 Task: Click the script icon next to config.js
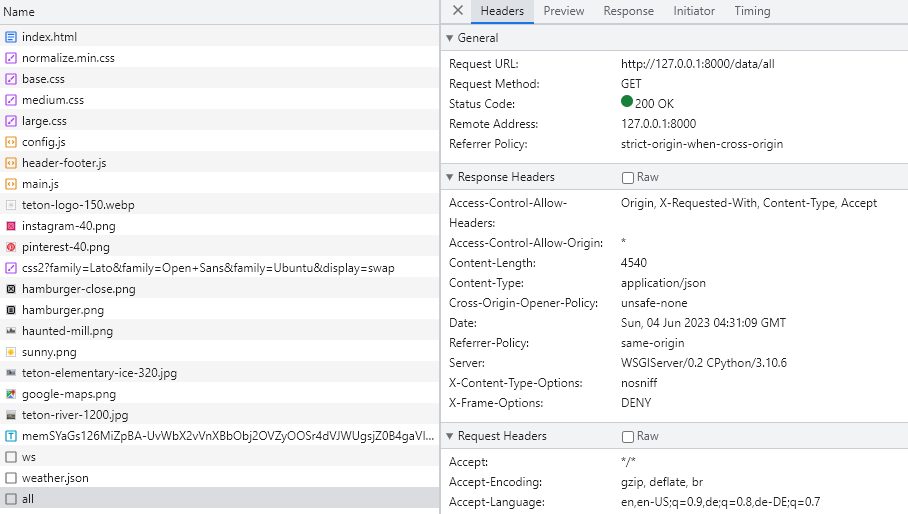(11, 142)
